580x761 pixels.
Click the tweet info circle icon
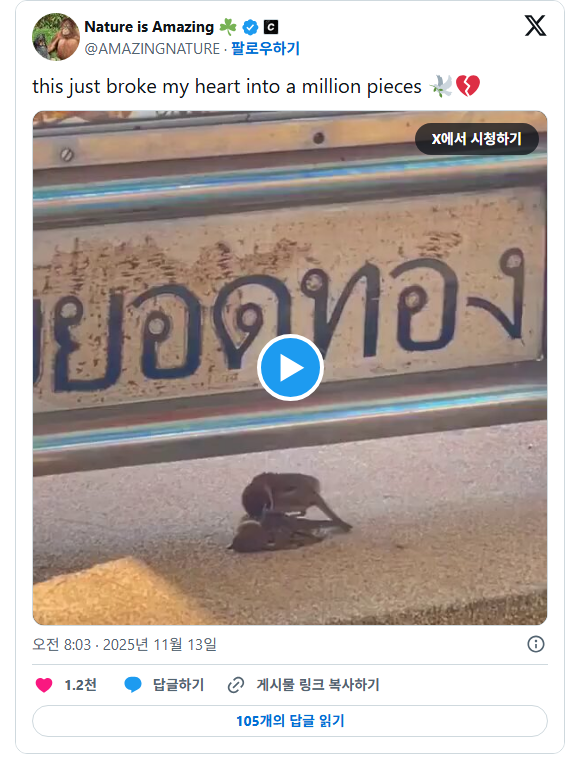pyautogui.click(x=536, y=644)
